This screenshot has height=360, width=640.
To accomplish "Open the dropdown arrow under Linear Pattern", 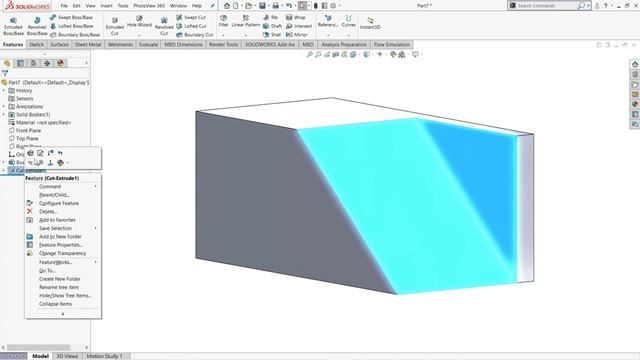I will point(246,36).
